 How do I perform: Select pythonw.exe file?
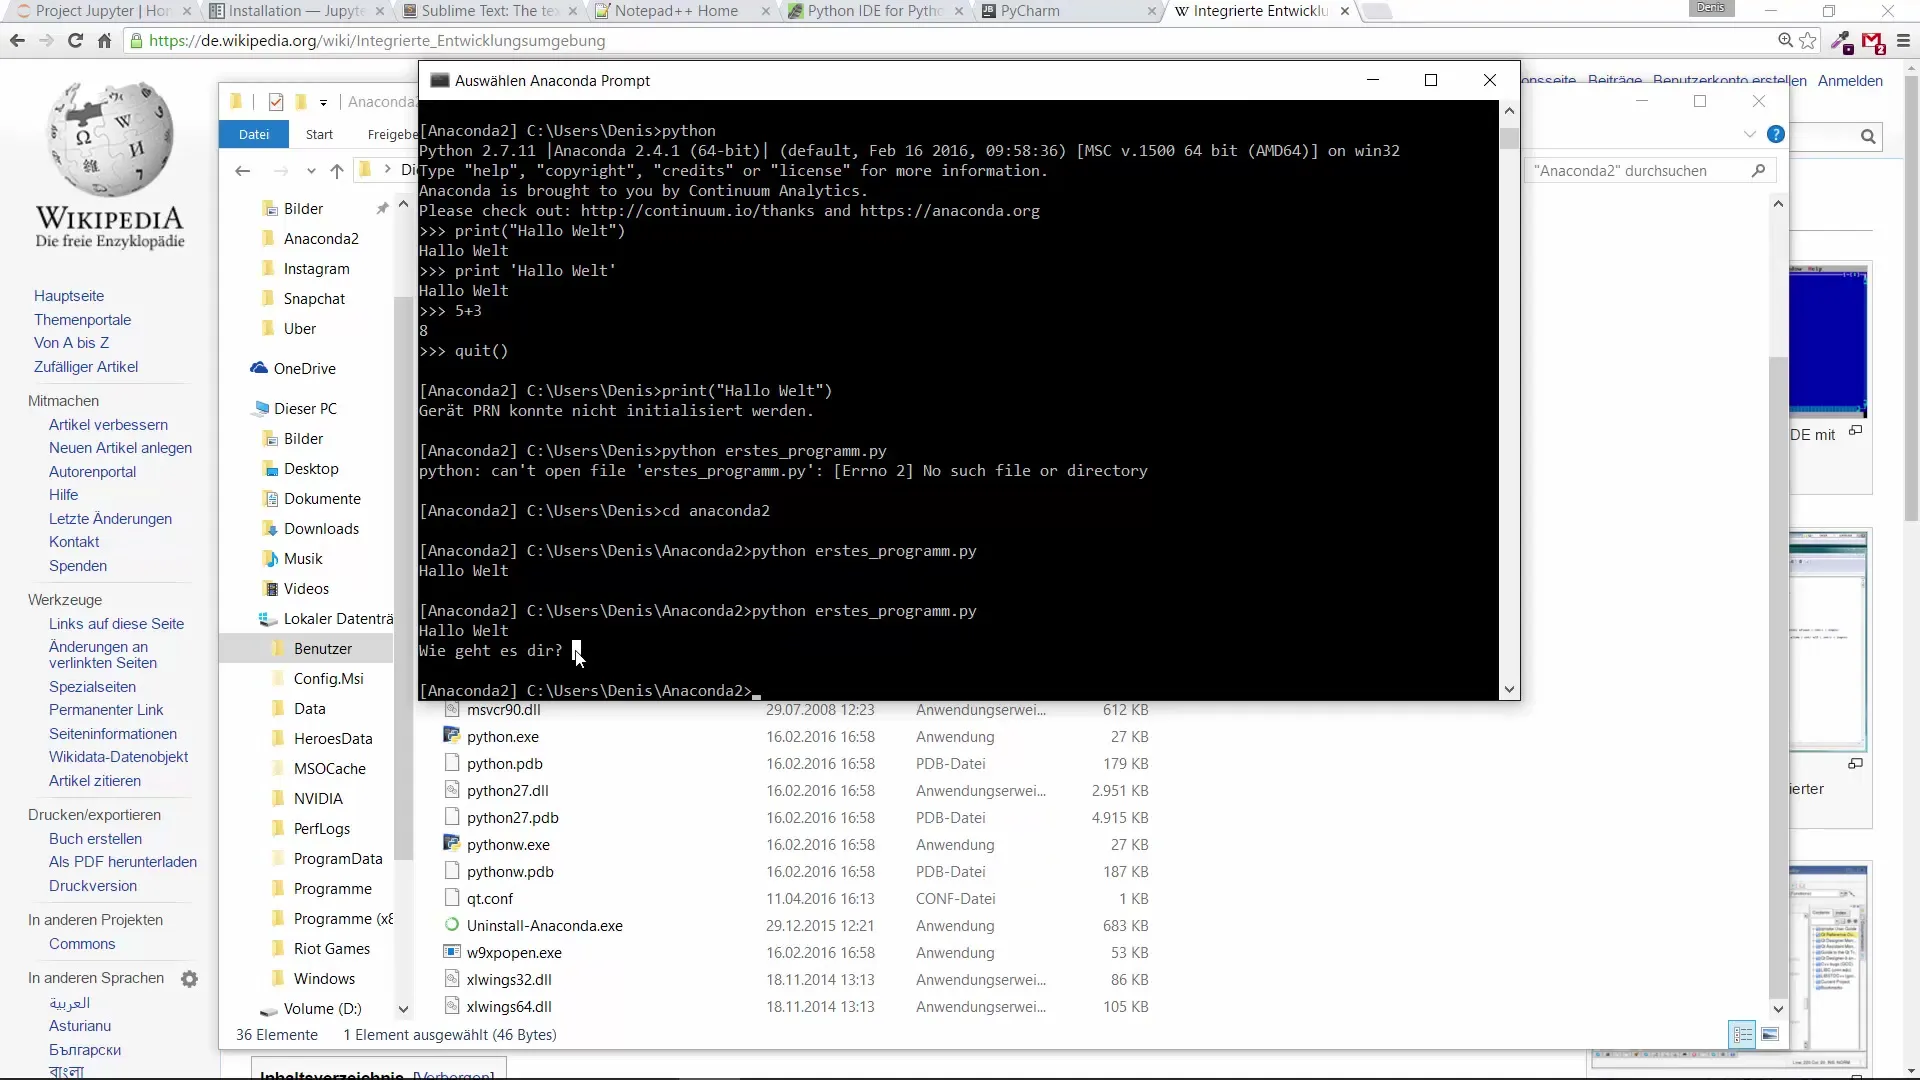coord(508,845)
